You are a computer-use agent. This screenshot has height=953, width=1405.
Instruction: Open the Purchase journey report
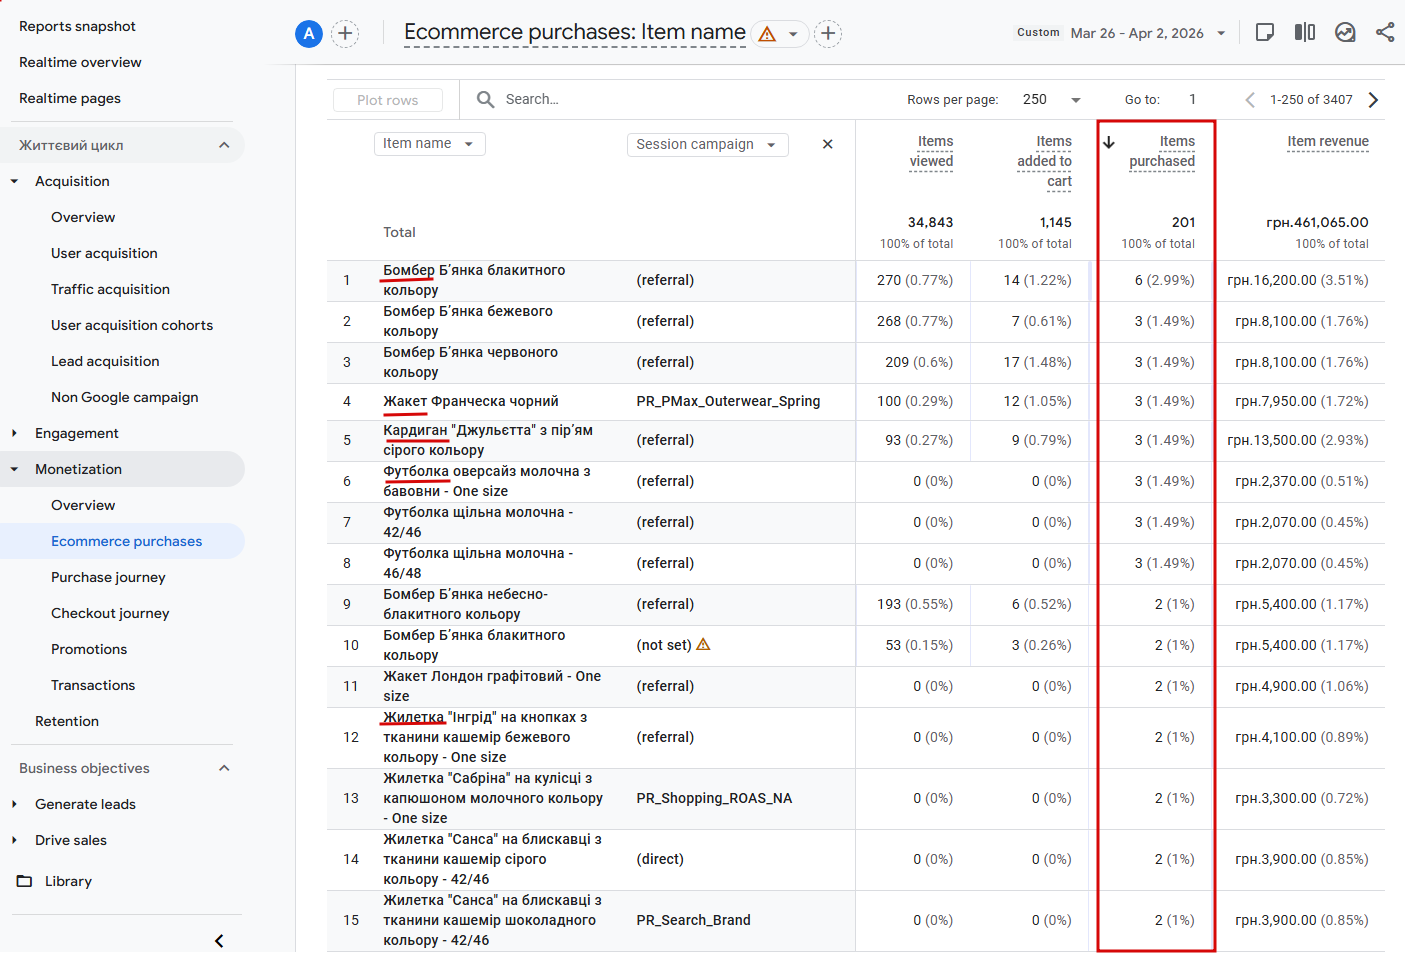[108, 577]
